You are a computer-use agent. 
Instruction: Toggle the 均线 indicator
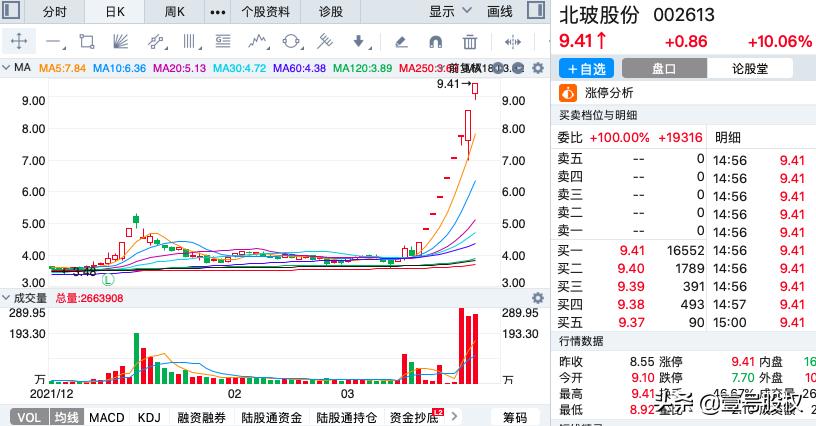click(x=67, y=417)
